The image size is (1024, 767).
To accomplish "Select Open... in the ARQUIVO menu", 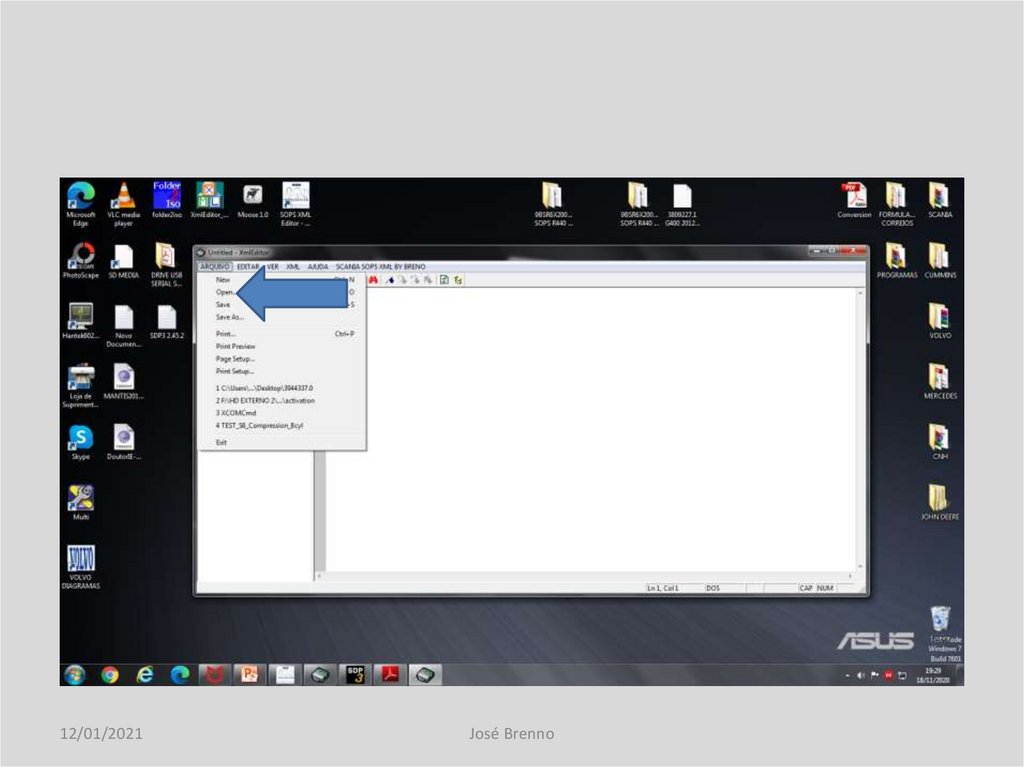I will pos(224,292).
